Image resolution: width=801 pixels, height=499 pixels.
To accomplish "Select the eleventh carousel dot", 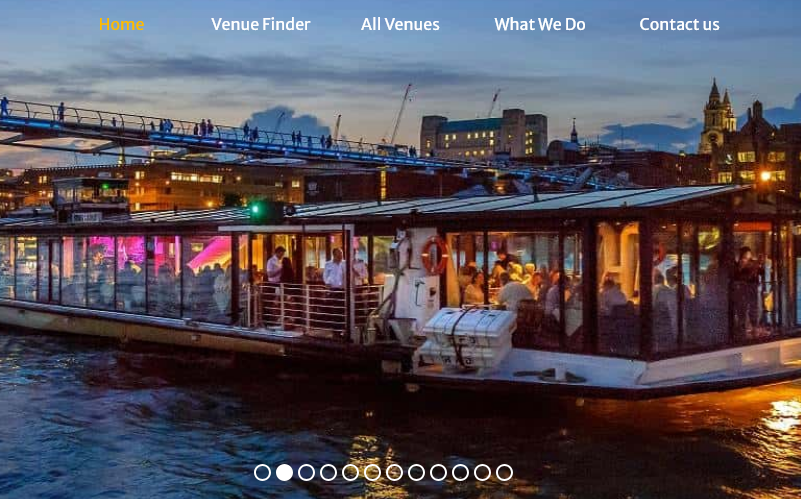I will (x=482, y=472).
